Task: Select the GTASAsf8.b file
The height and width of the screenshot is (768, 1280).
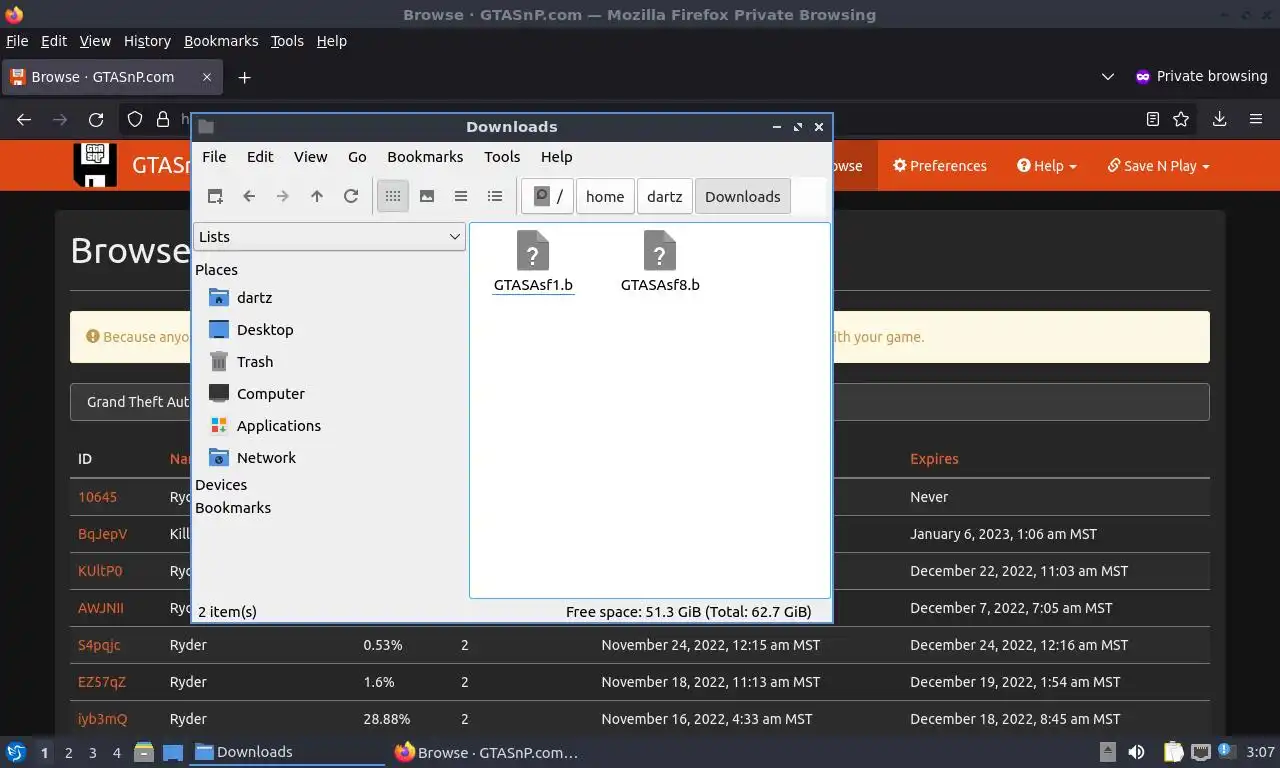Action: click(660, 261)
